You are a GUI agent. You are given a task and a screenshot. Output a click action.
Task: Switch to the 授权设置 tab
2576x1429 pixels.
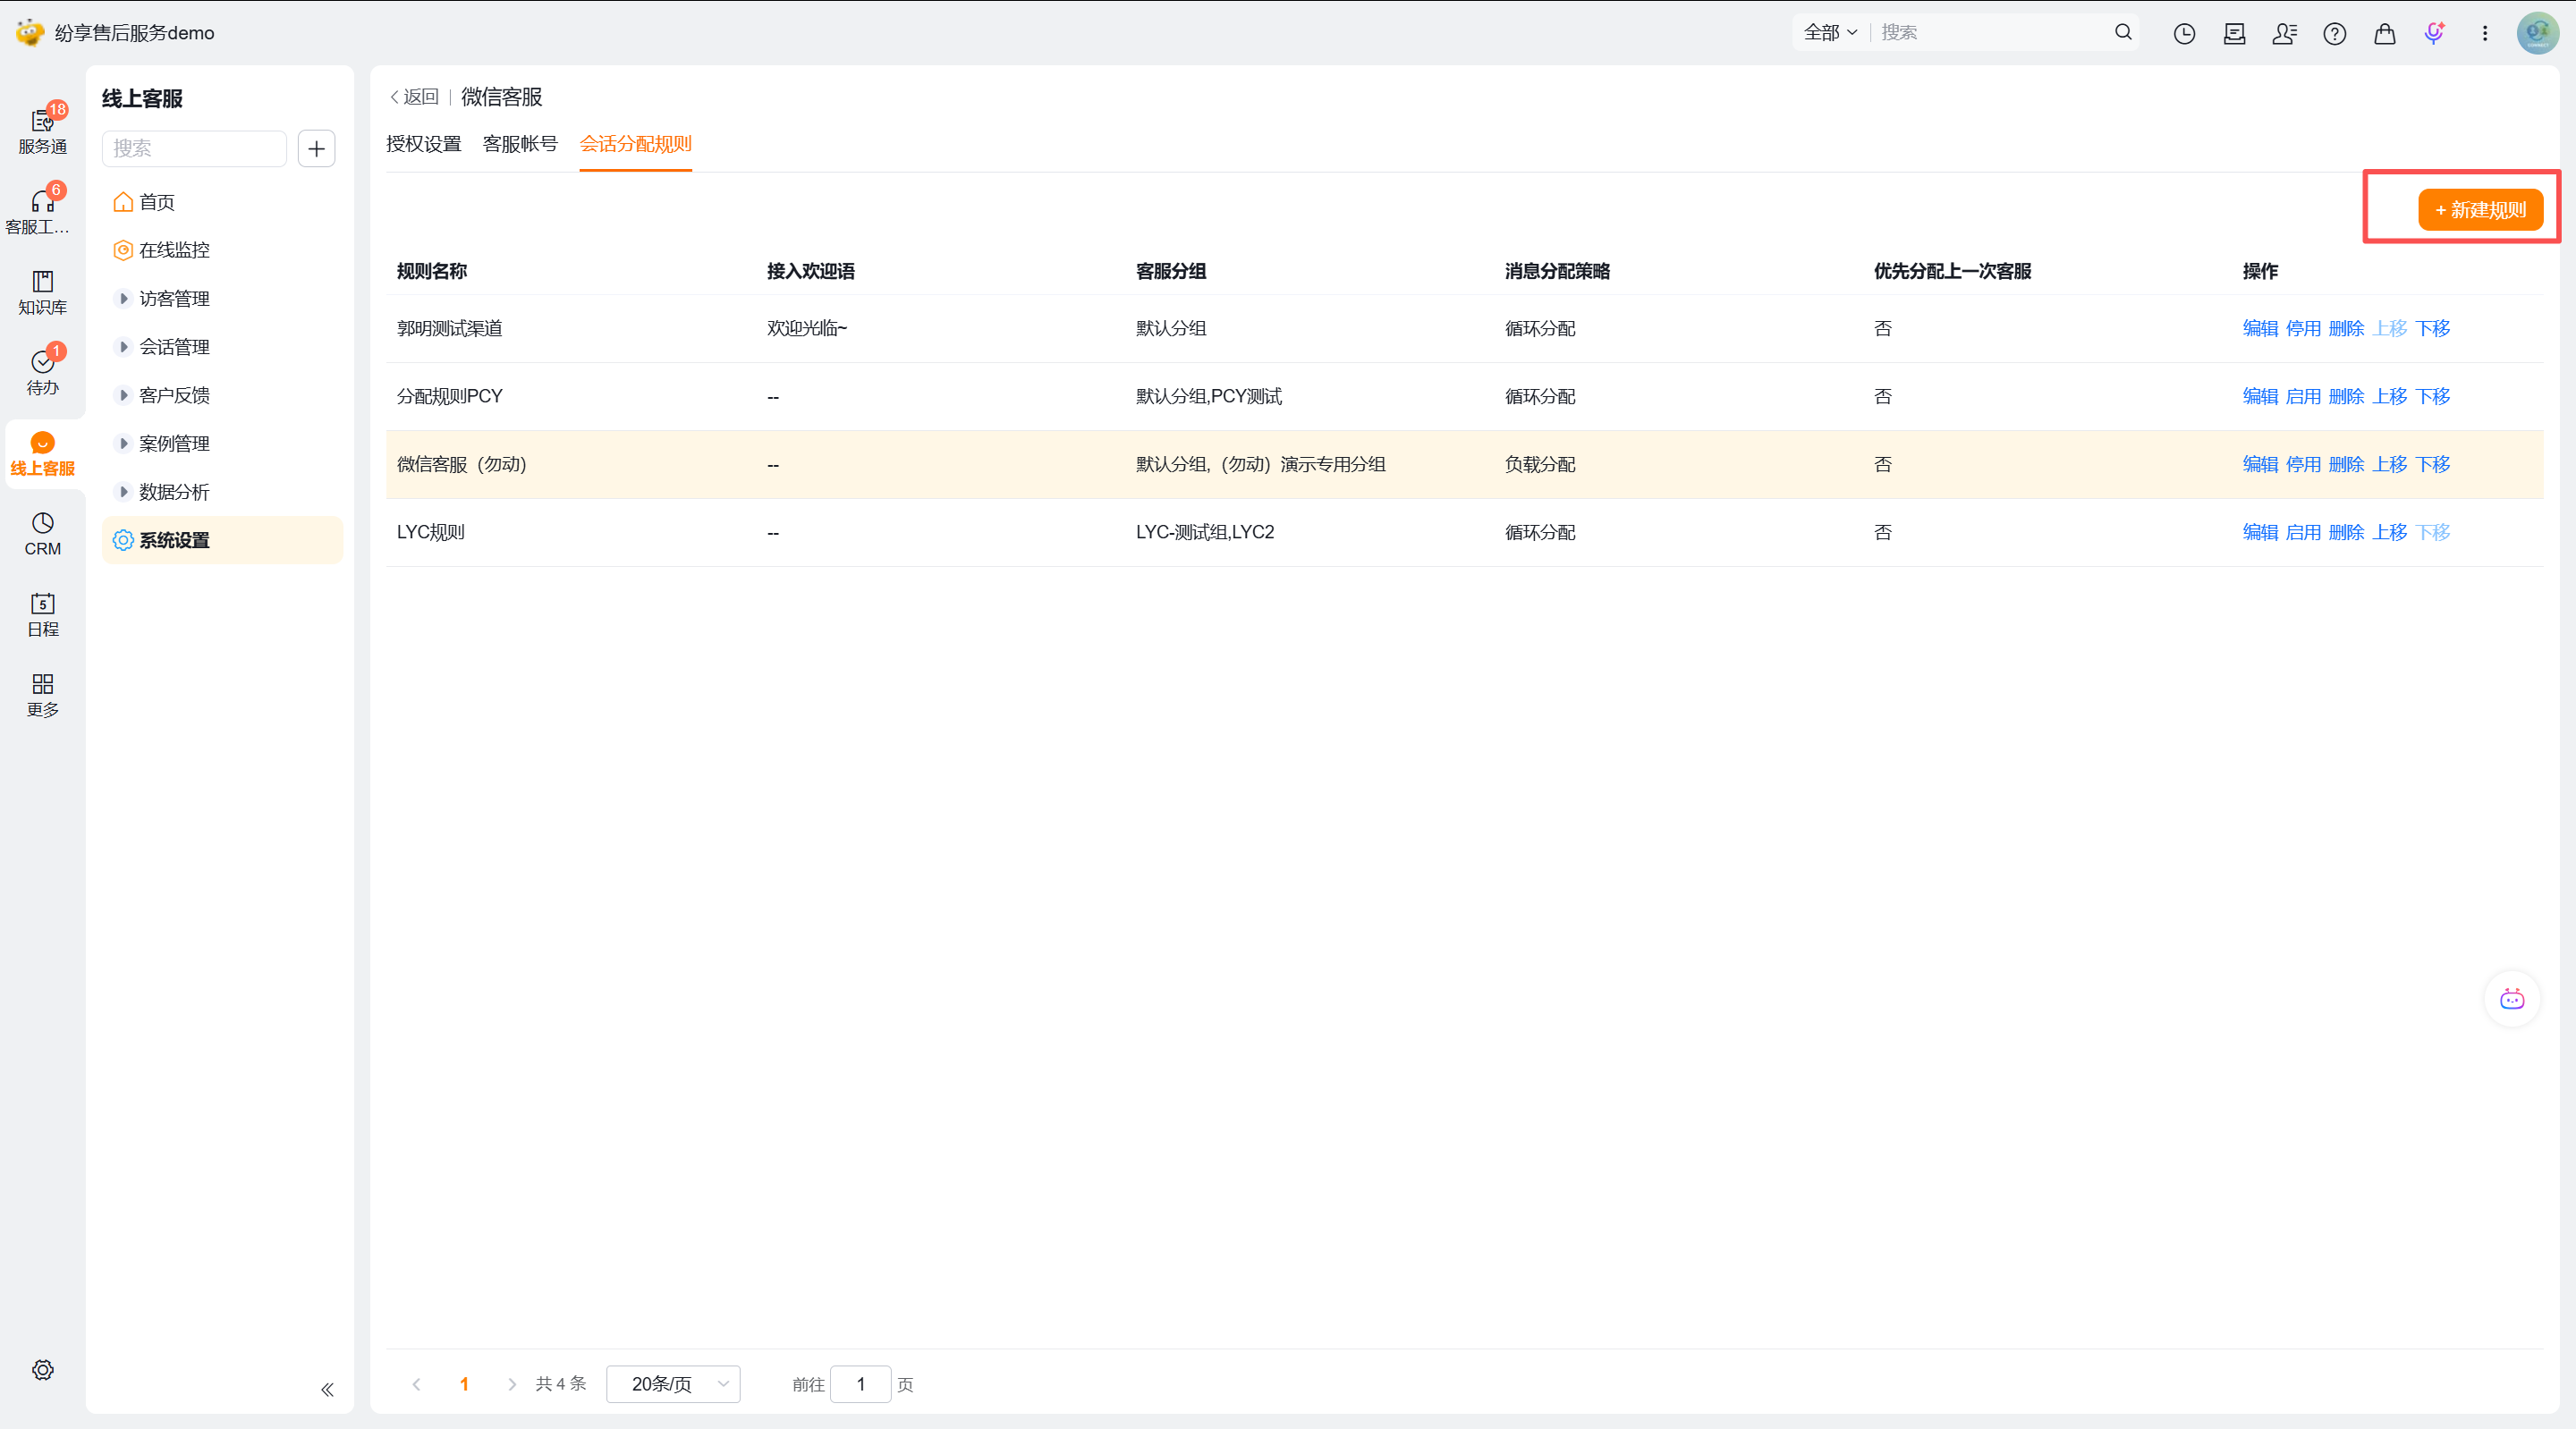[x=423, y=144]
